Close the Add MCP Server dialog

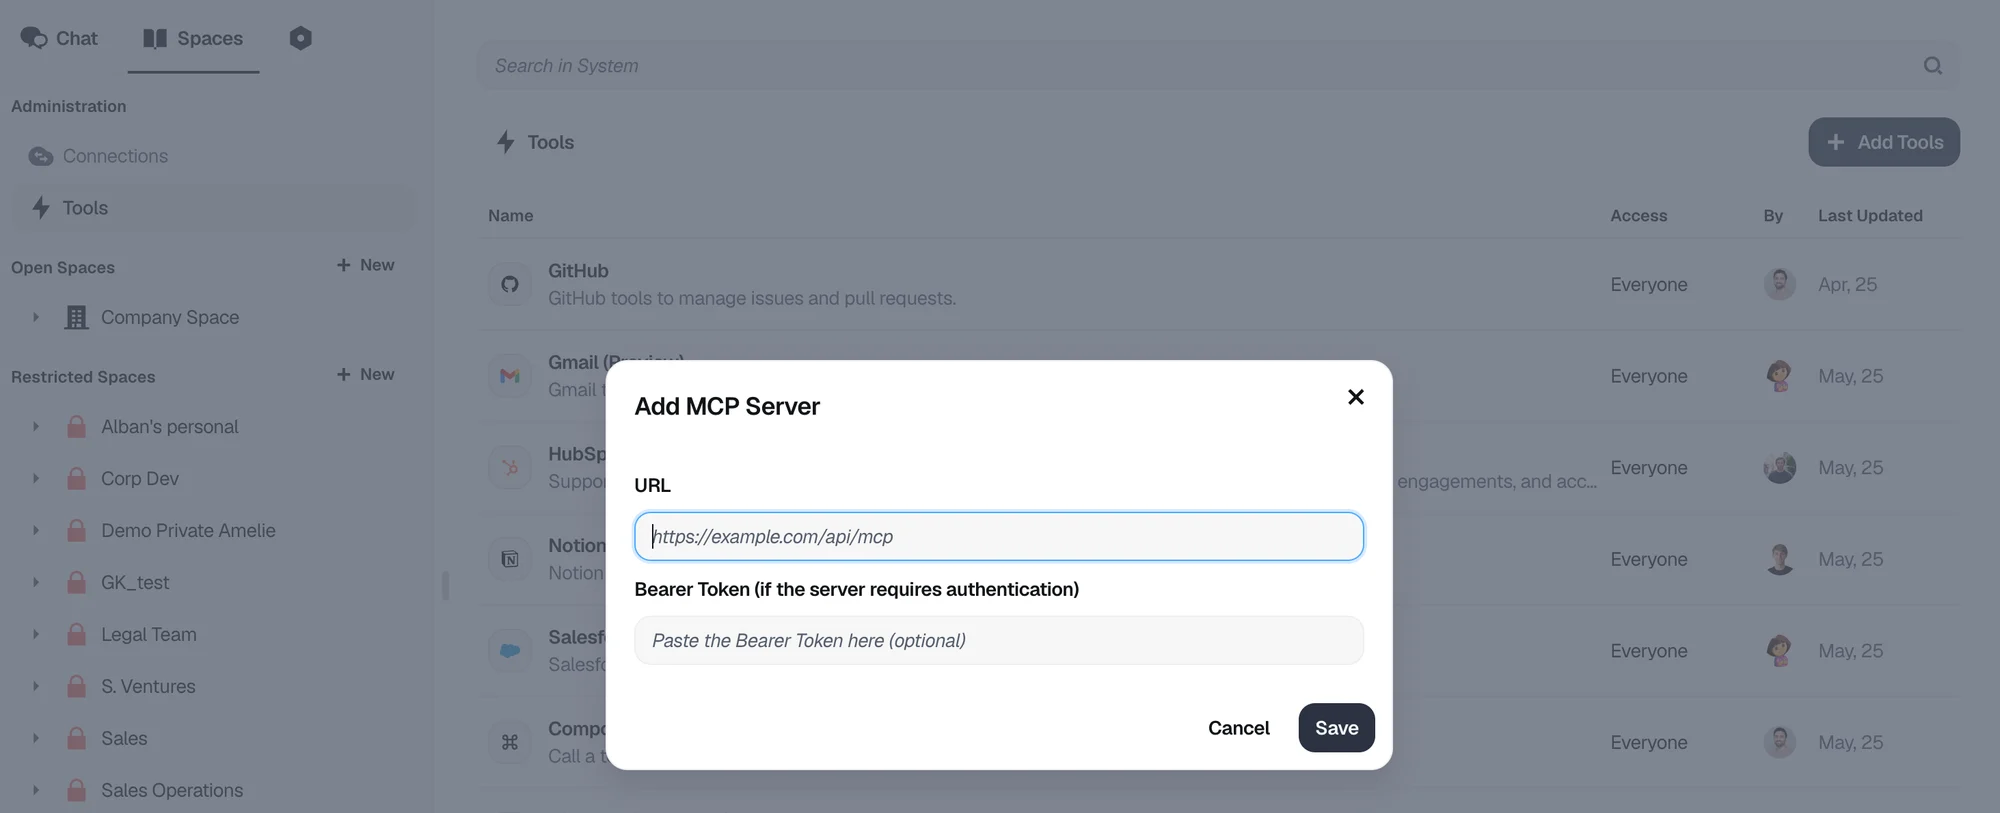1355,396
